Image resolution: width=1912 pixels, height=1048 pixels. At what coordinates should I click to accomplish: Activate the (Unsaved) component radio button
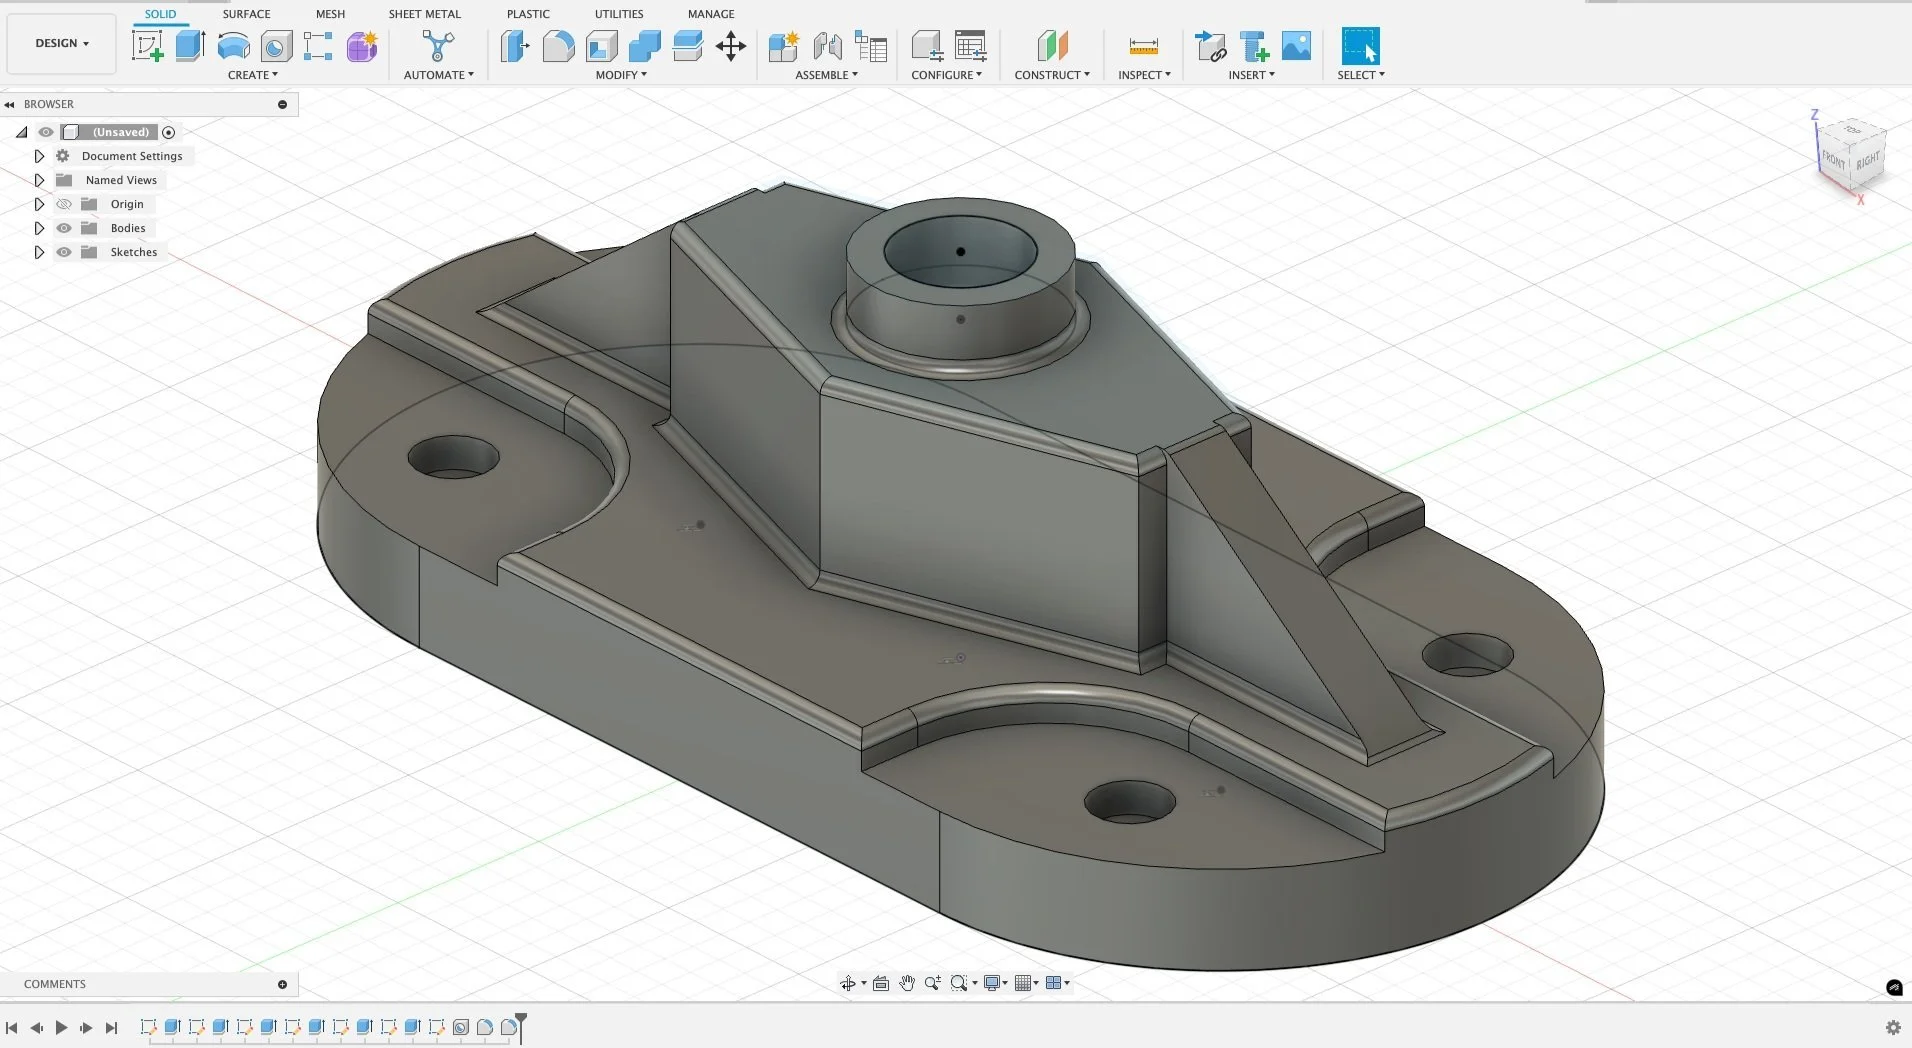pos(169,132)
